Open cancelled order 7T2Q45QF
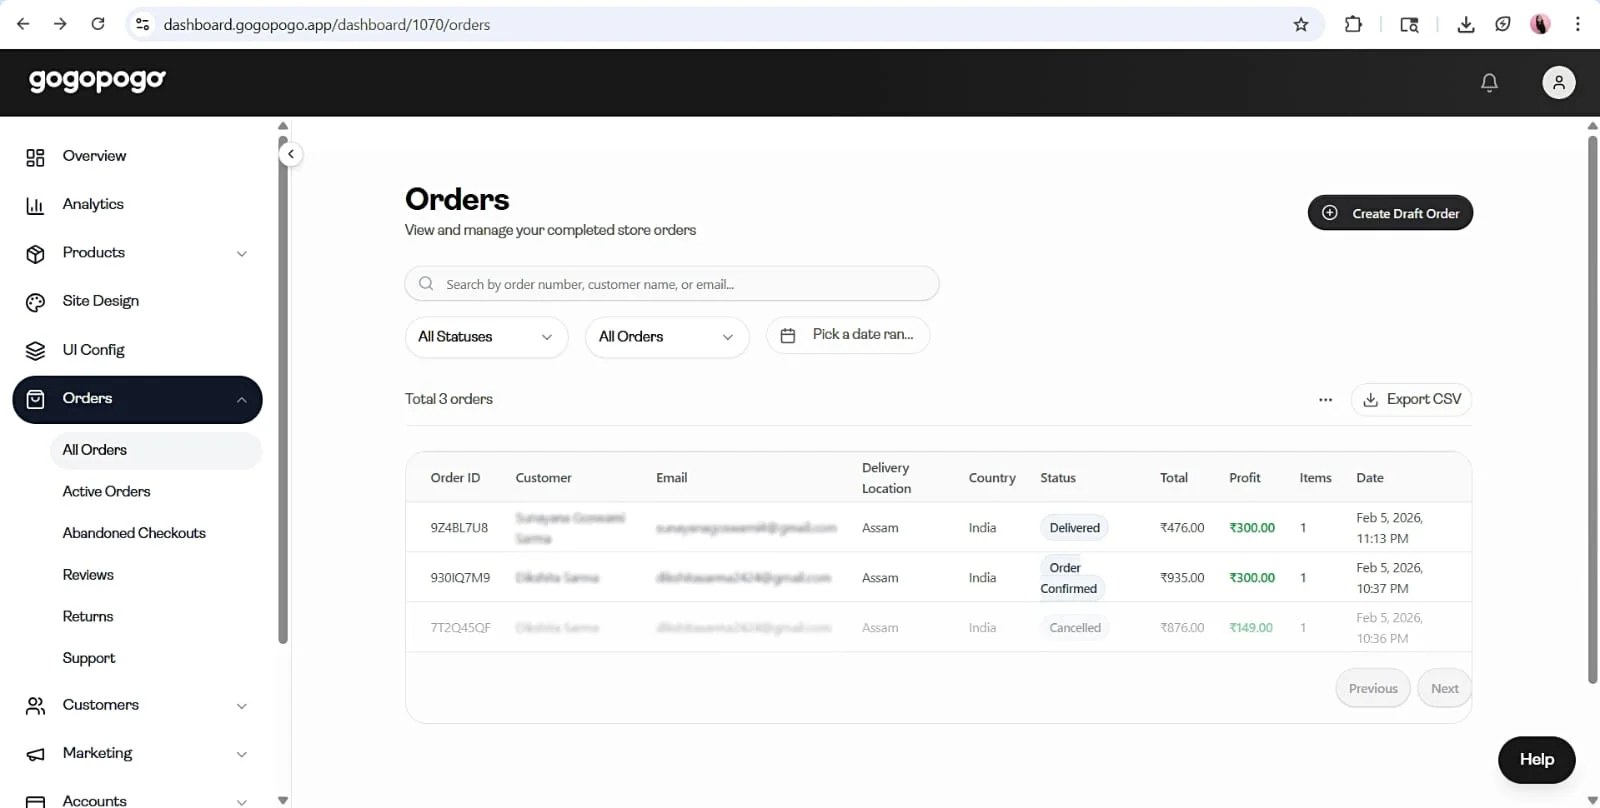The width and height of the screenshot is (1600, 808). (460, 628)
